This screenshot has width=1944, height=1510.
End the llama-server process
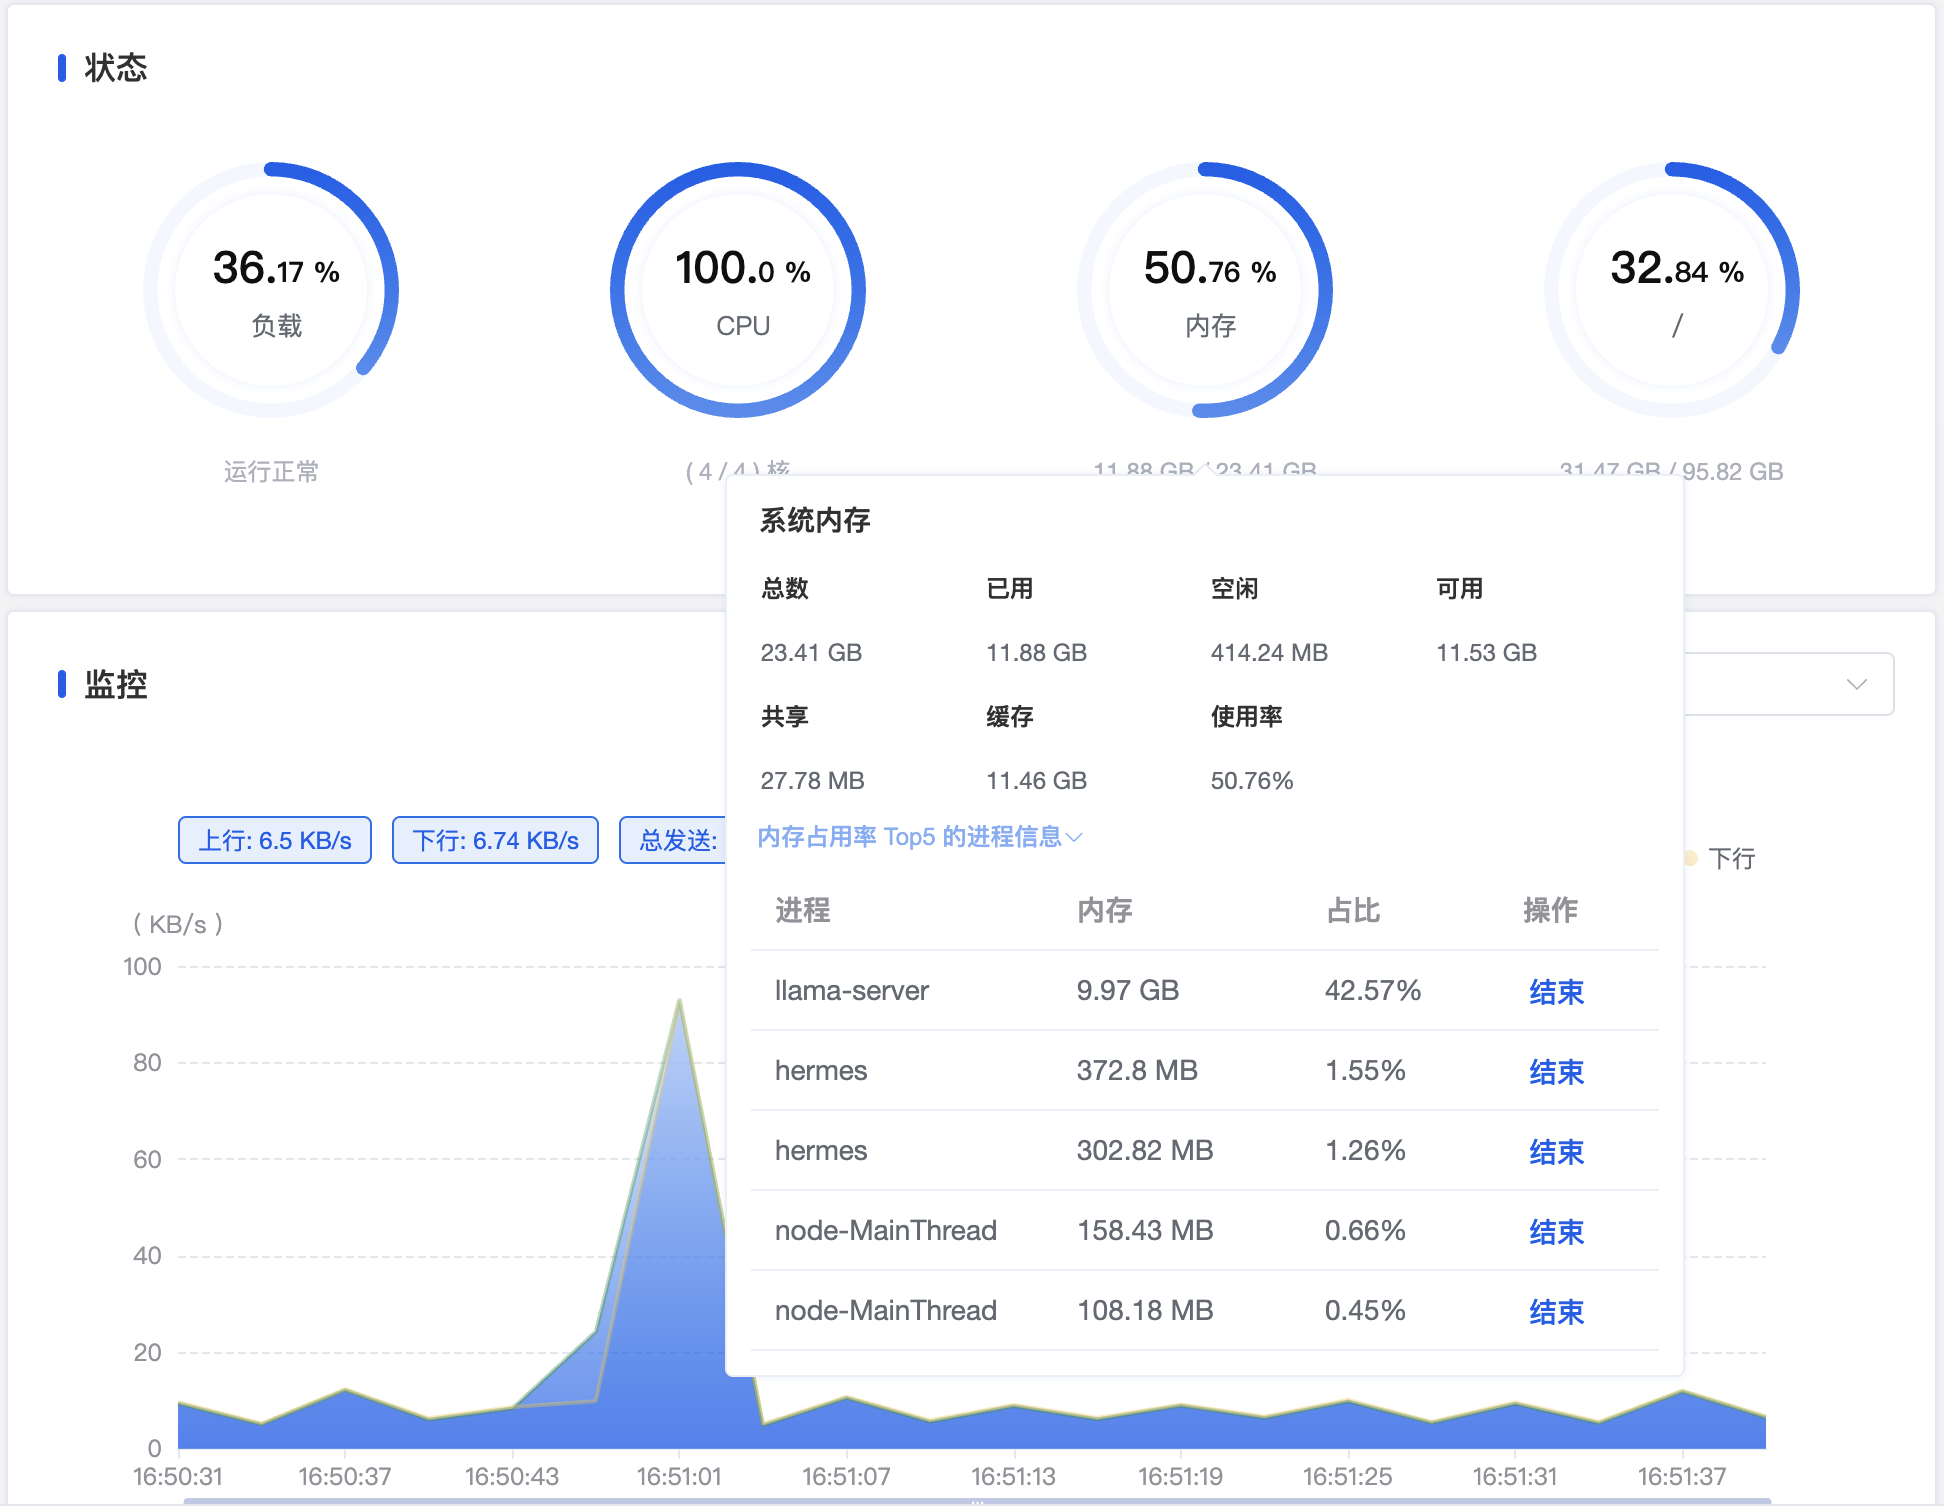(1556, 991)
